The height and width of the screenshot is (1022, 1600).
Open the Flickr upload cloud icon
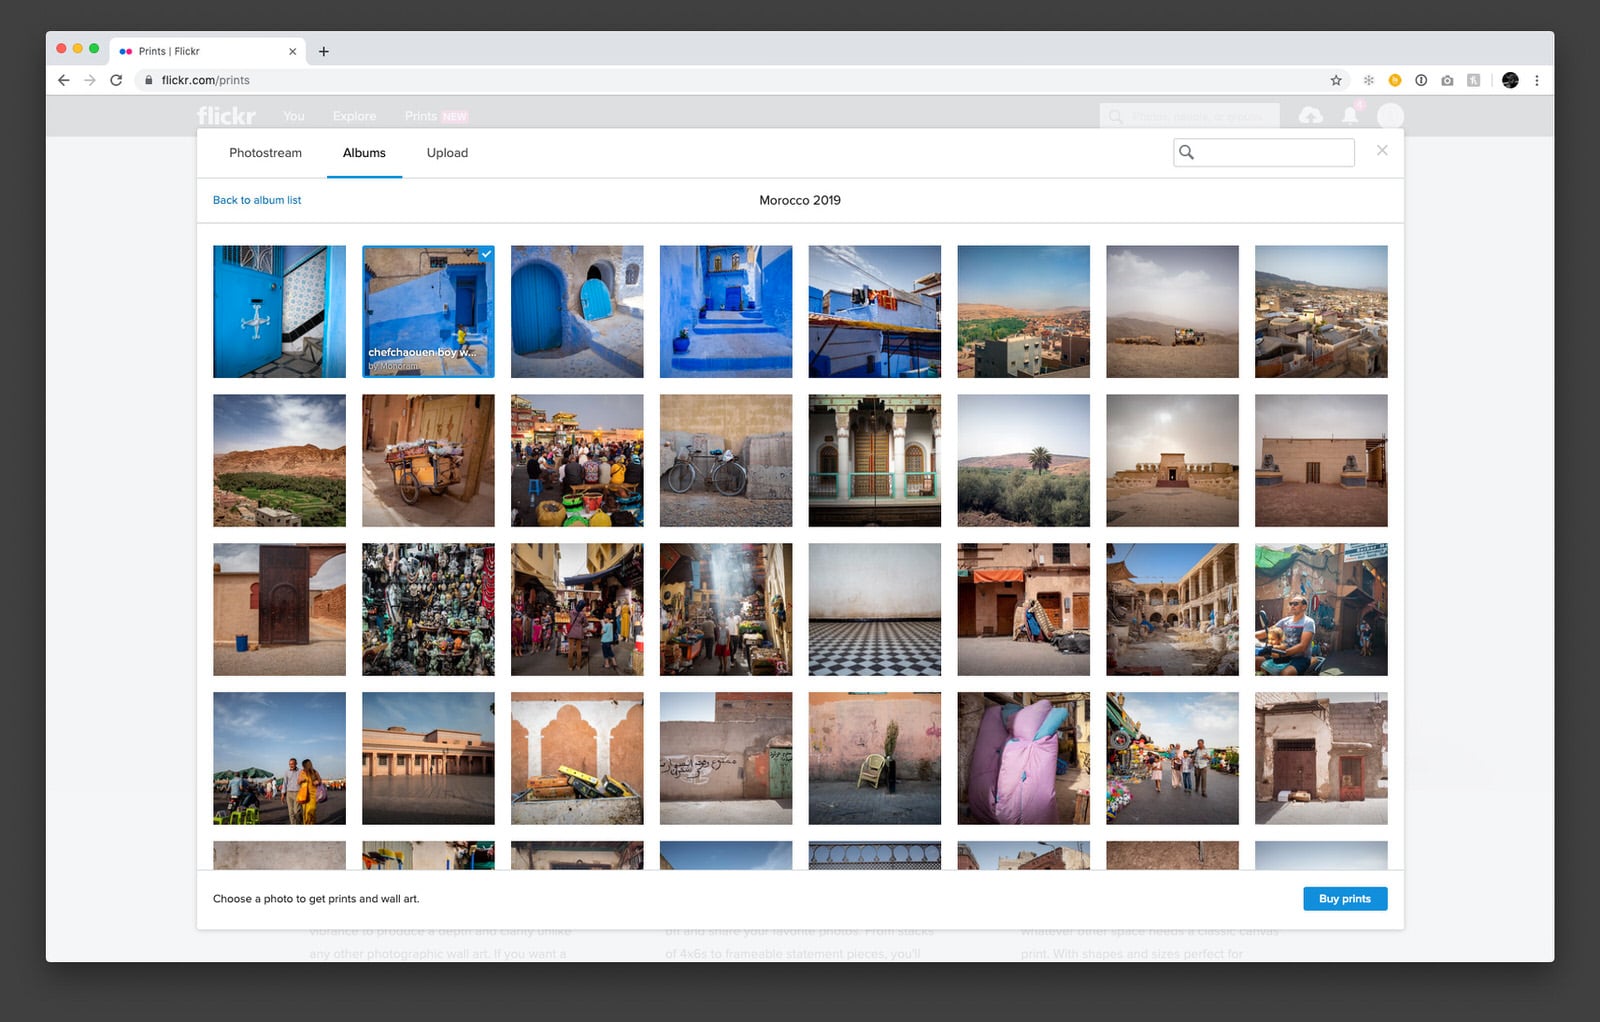coord(1310,116)
